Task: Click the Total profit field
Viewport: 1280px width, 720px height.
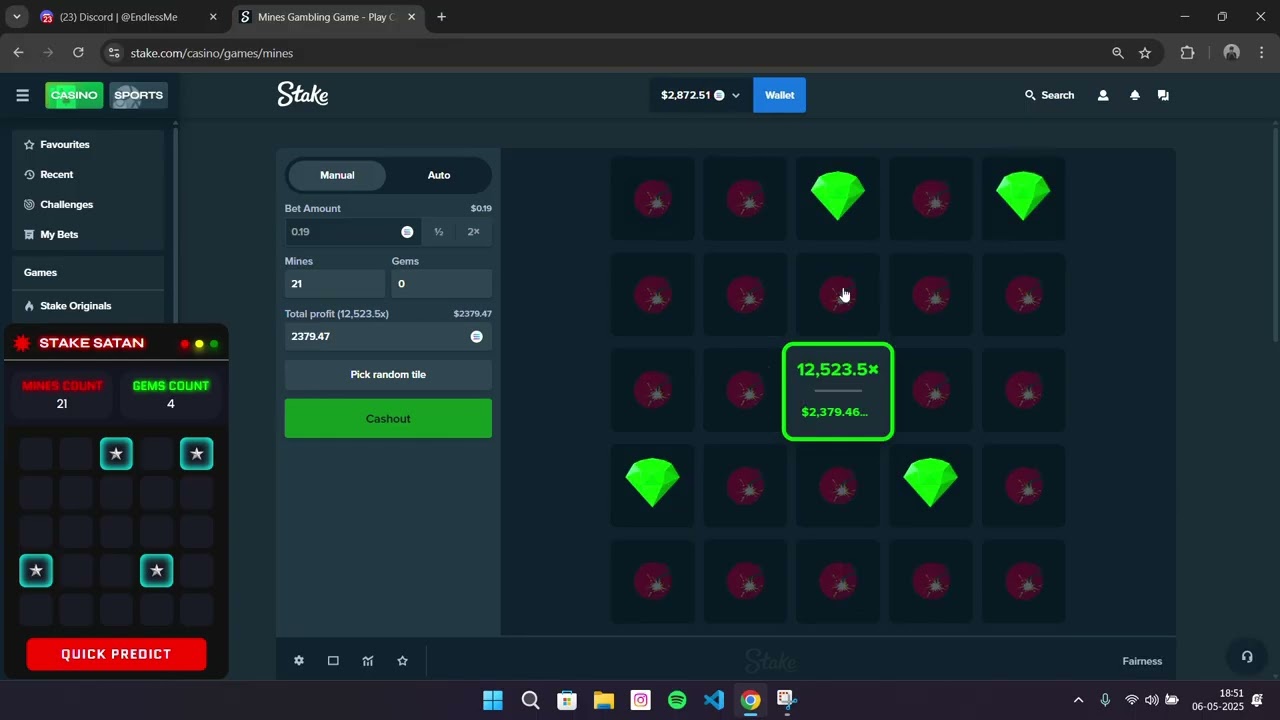Action: [x=388, y=337]
